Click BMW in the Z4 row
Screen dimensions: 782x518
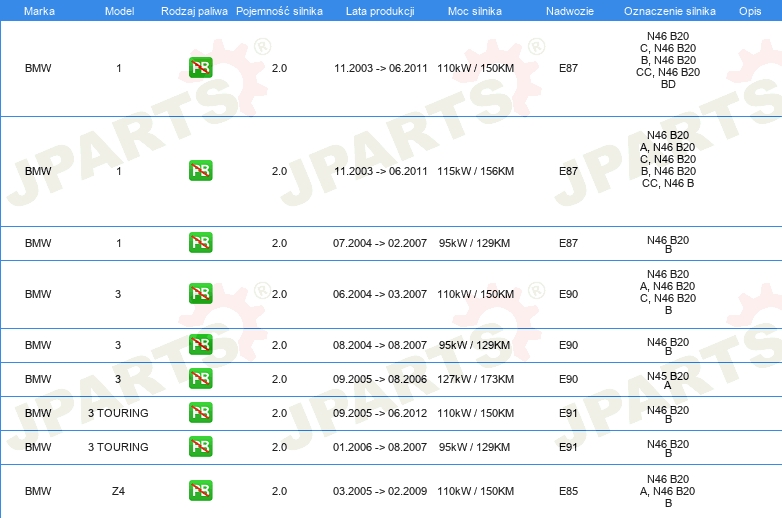(38, 491)
